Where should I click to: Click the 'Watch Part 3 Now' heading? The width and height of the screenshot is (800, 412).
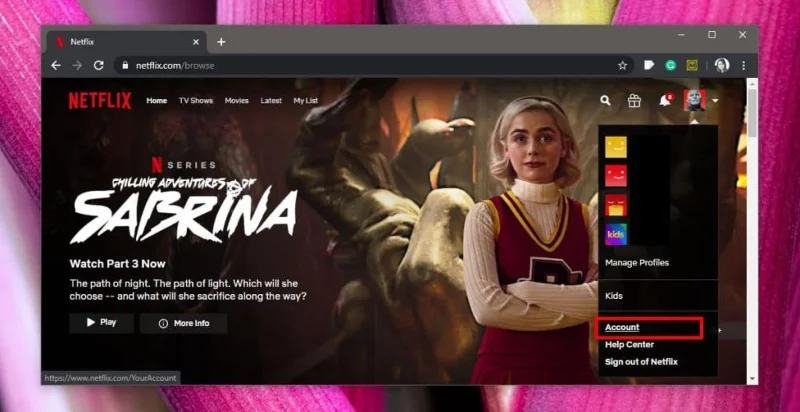coord(117,264)
